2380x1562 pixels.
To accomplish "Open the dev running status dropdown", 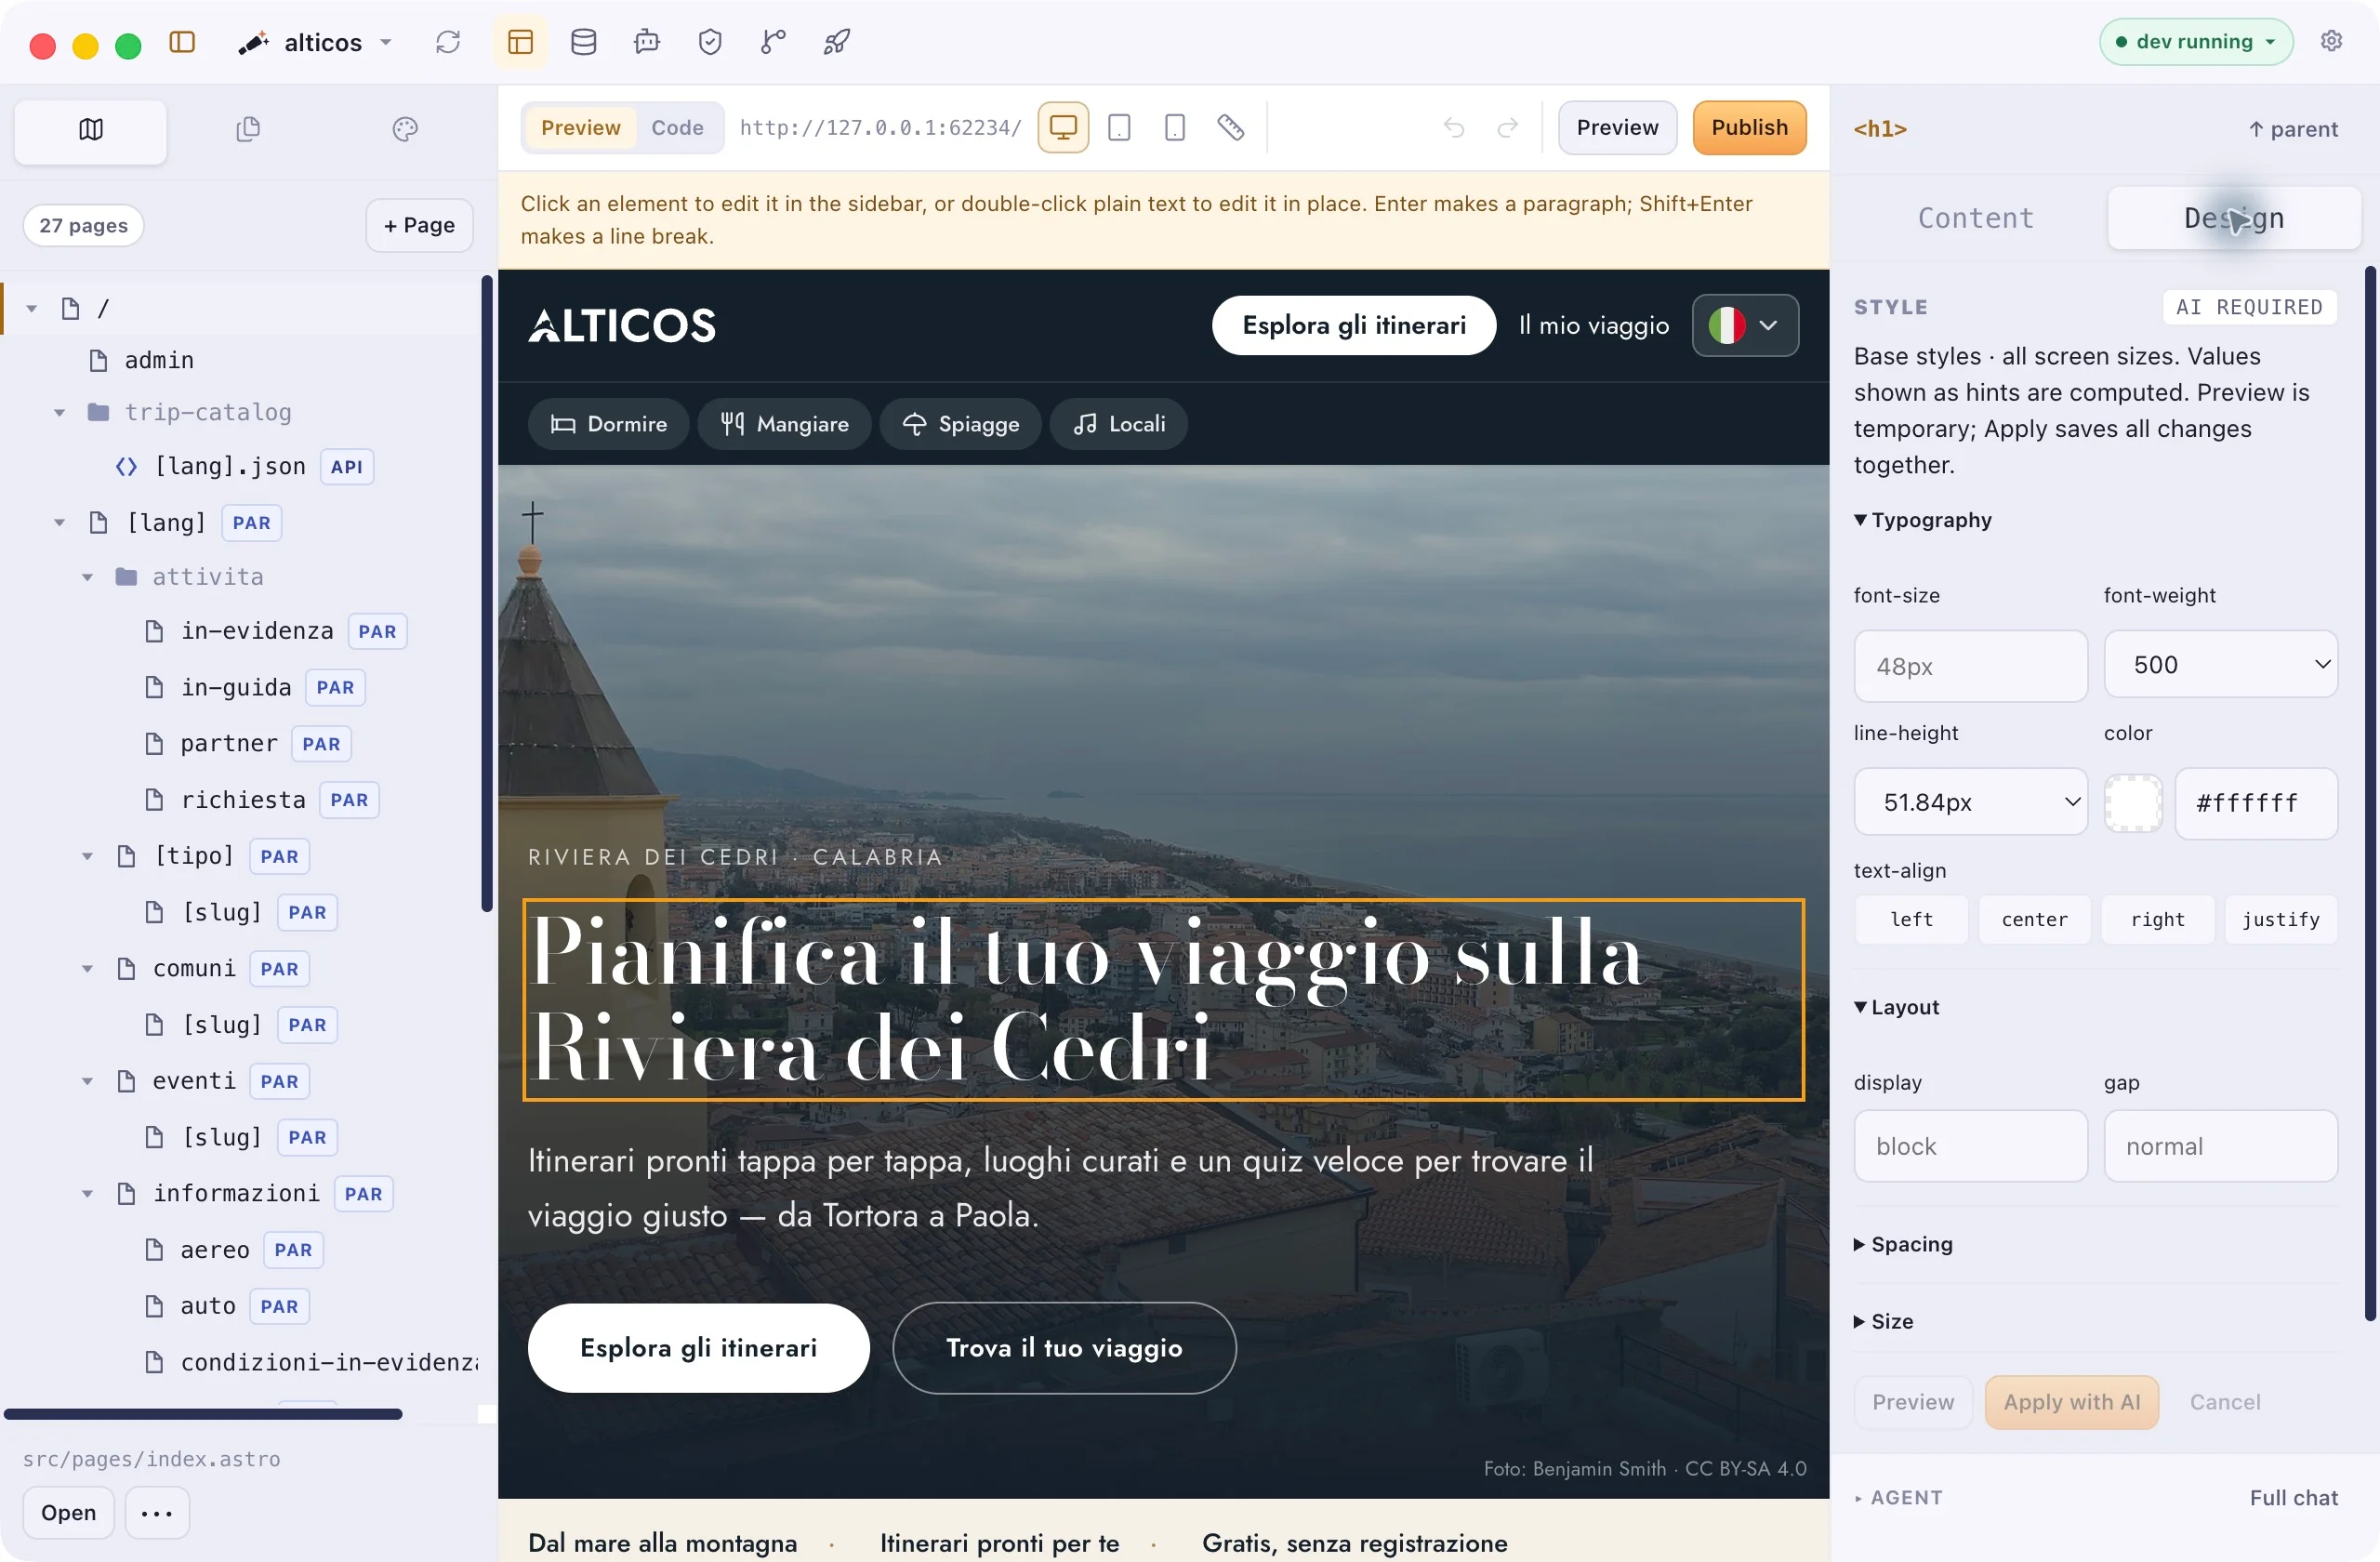I will [2196, 42].
